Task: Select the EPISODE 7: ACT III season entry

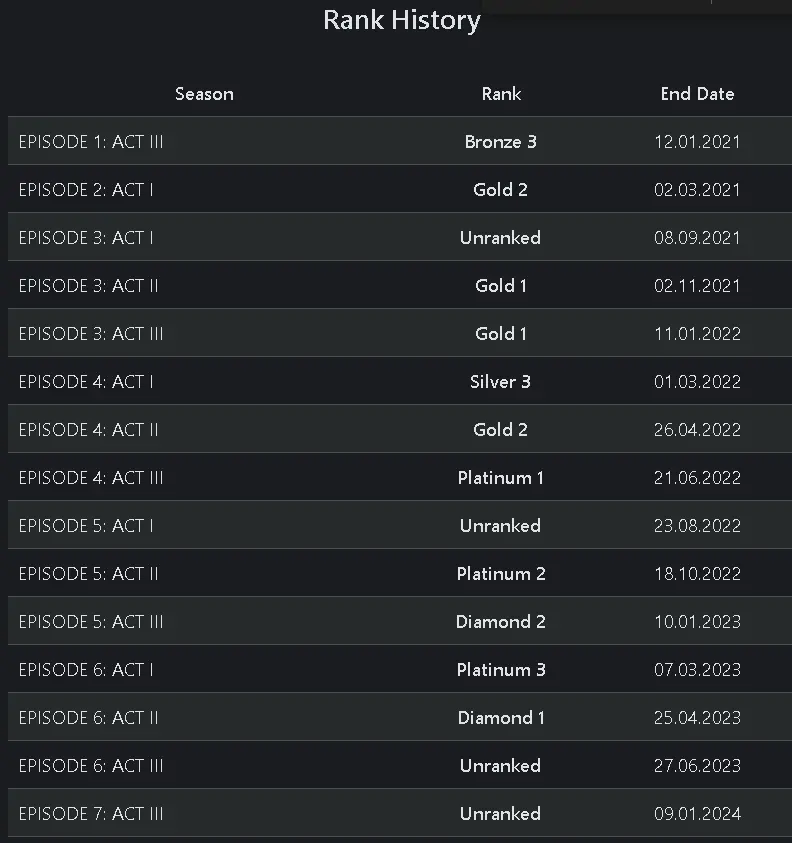Action: [x=91, y=814]
